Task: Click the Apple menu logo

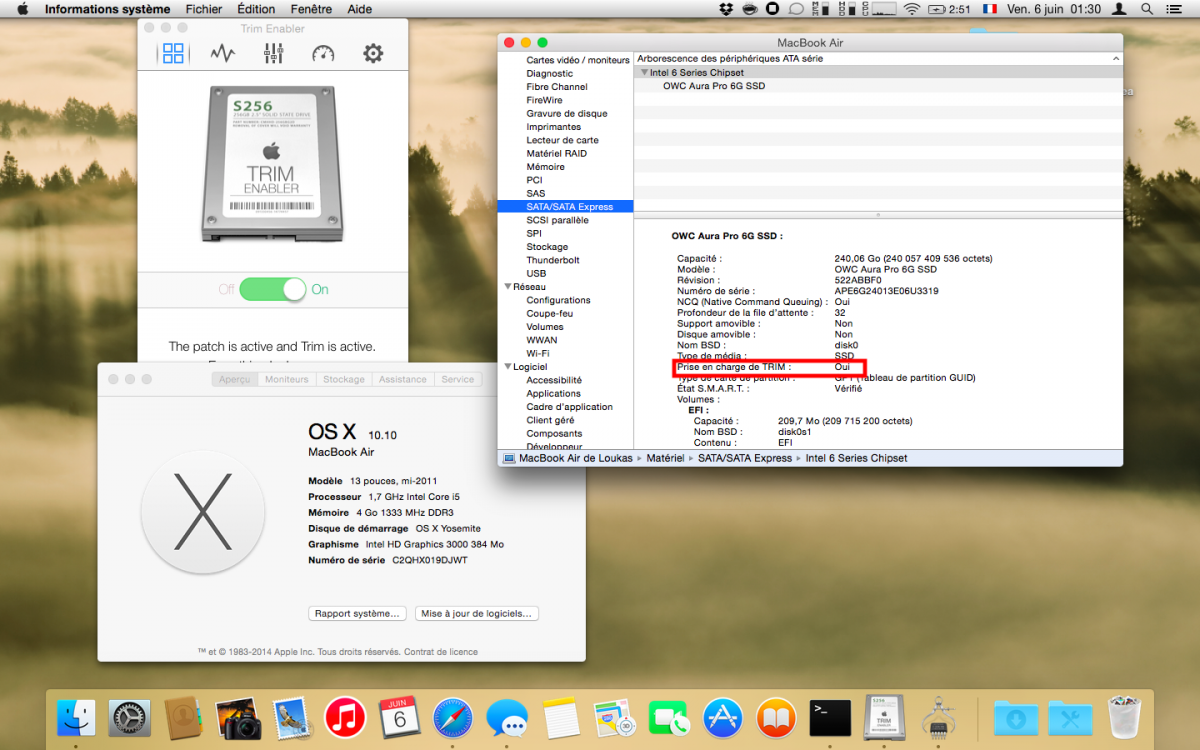Action: point(22,9)
